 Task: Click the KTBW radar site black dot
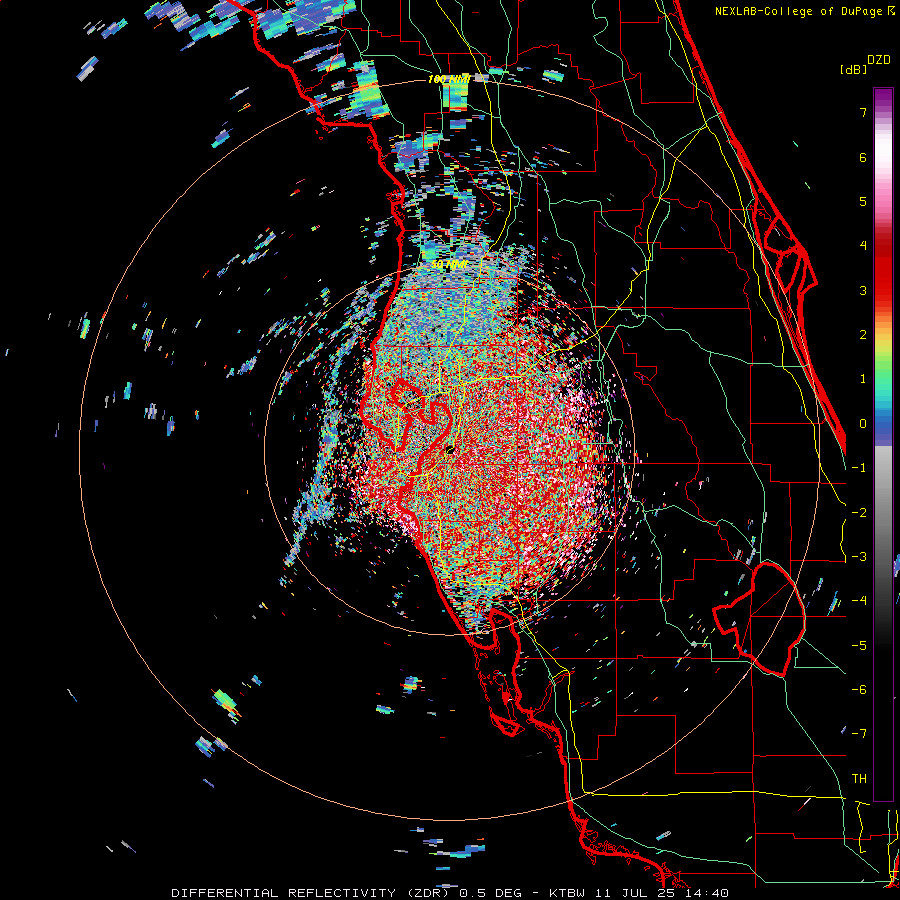(x=450, y=450)
